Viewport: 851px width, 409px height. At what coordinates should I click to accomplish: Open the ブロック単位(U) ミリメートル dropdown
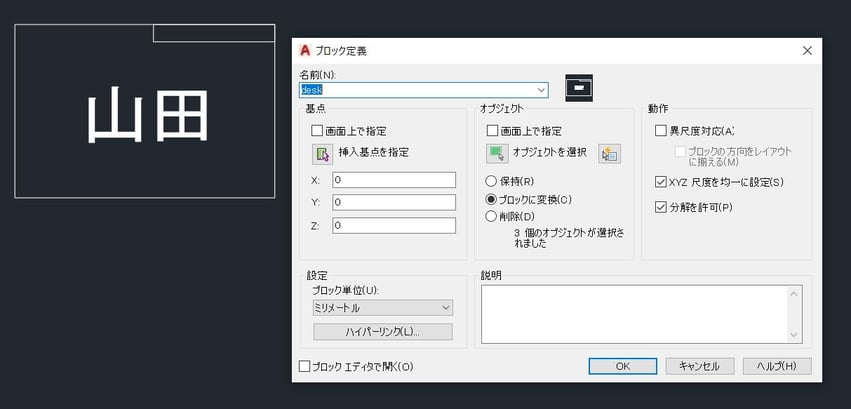click(x=383, y=308)
